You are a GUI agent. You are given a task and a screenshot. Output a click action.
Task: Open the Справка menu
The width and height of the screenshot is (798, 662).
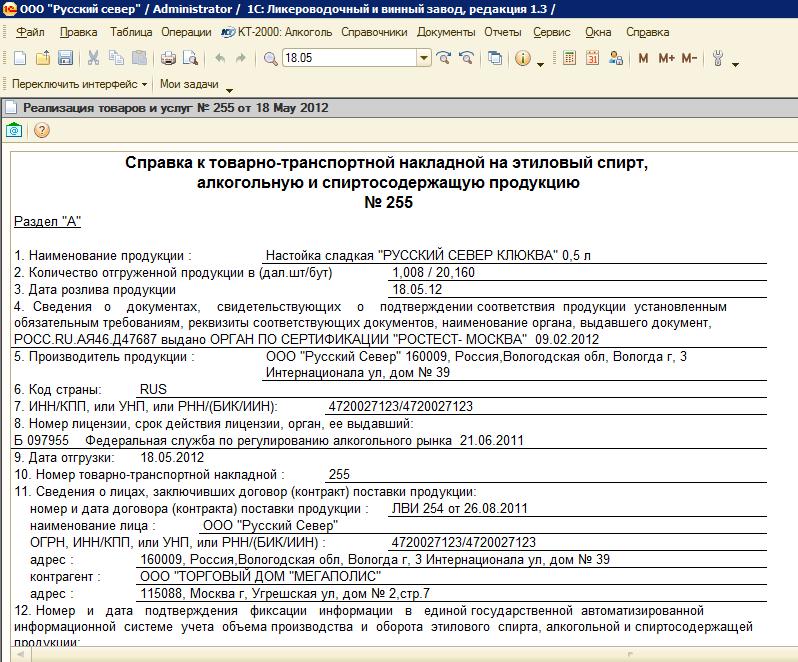point(647,32)
